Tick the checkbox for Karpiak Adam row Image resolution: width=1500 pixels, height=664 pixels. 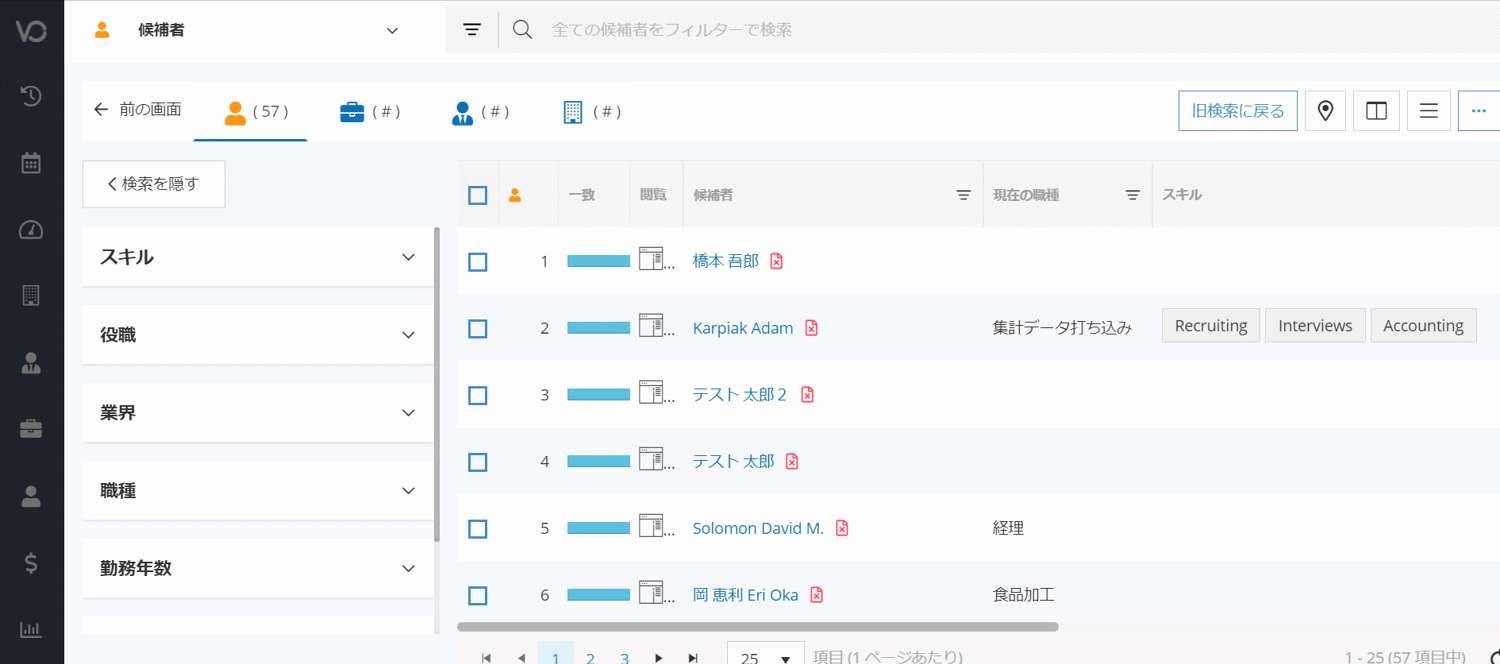point(478,328)
